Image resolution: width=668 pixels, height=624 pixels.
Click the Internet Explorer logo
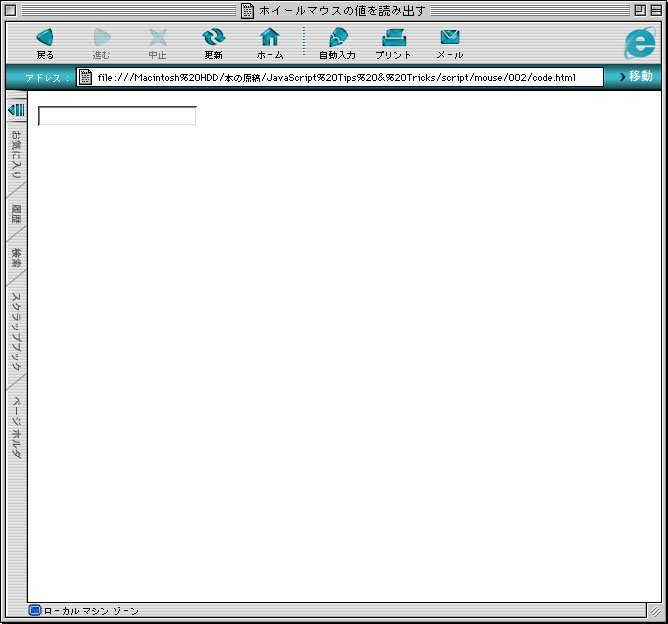(639, 43)
